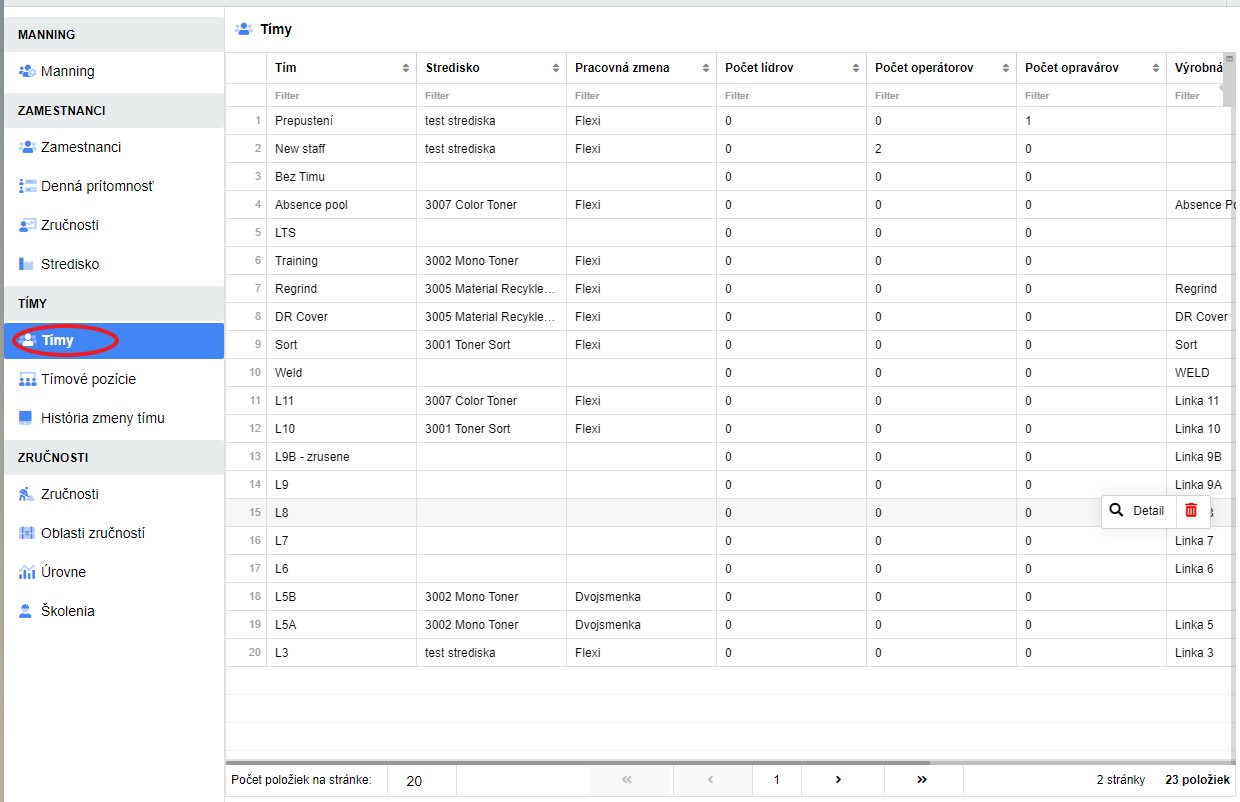Click the Stredisko sidebar icon

tap(27, 264)
